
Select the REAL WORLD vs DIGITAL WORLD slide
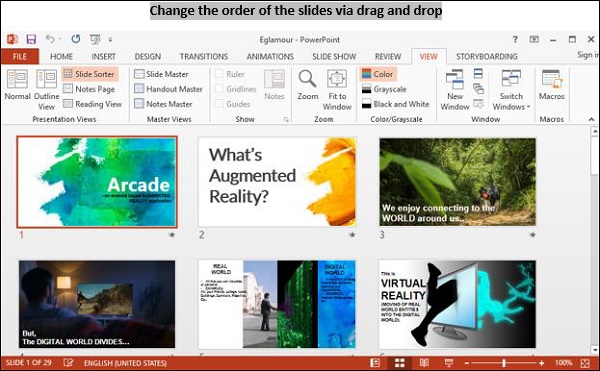tap(277, 304)
